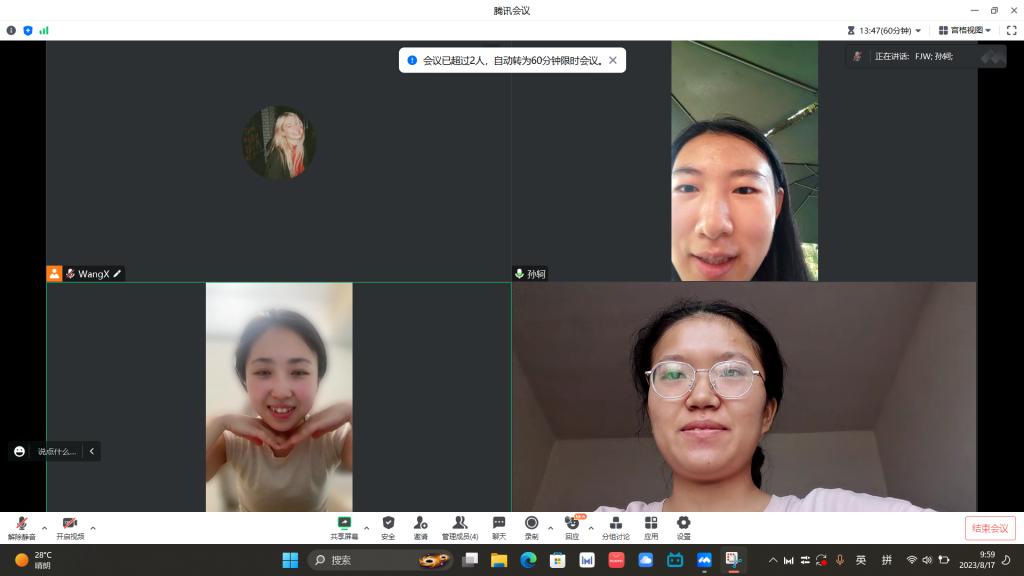Open the invite (邀请) icon
The image size is (1024, 576).
[x=420, y=527]
